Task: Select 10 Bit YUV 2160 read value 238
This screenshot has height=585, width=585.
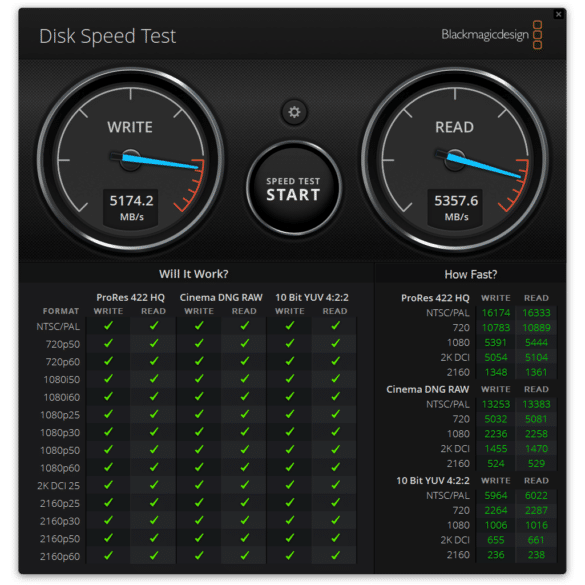Action: pyautogui.click(x=536, y=555)
